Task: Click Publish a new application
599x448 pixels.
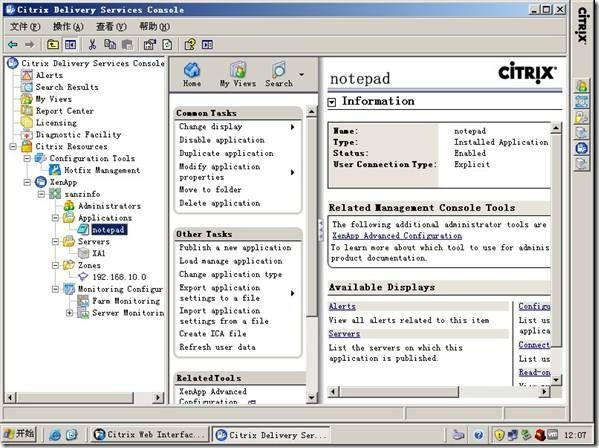Action: coord(235,247)
